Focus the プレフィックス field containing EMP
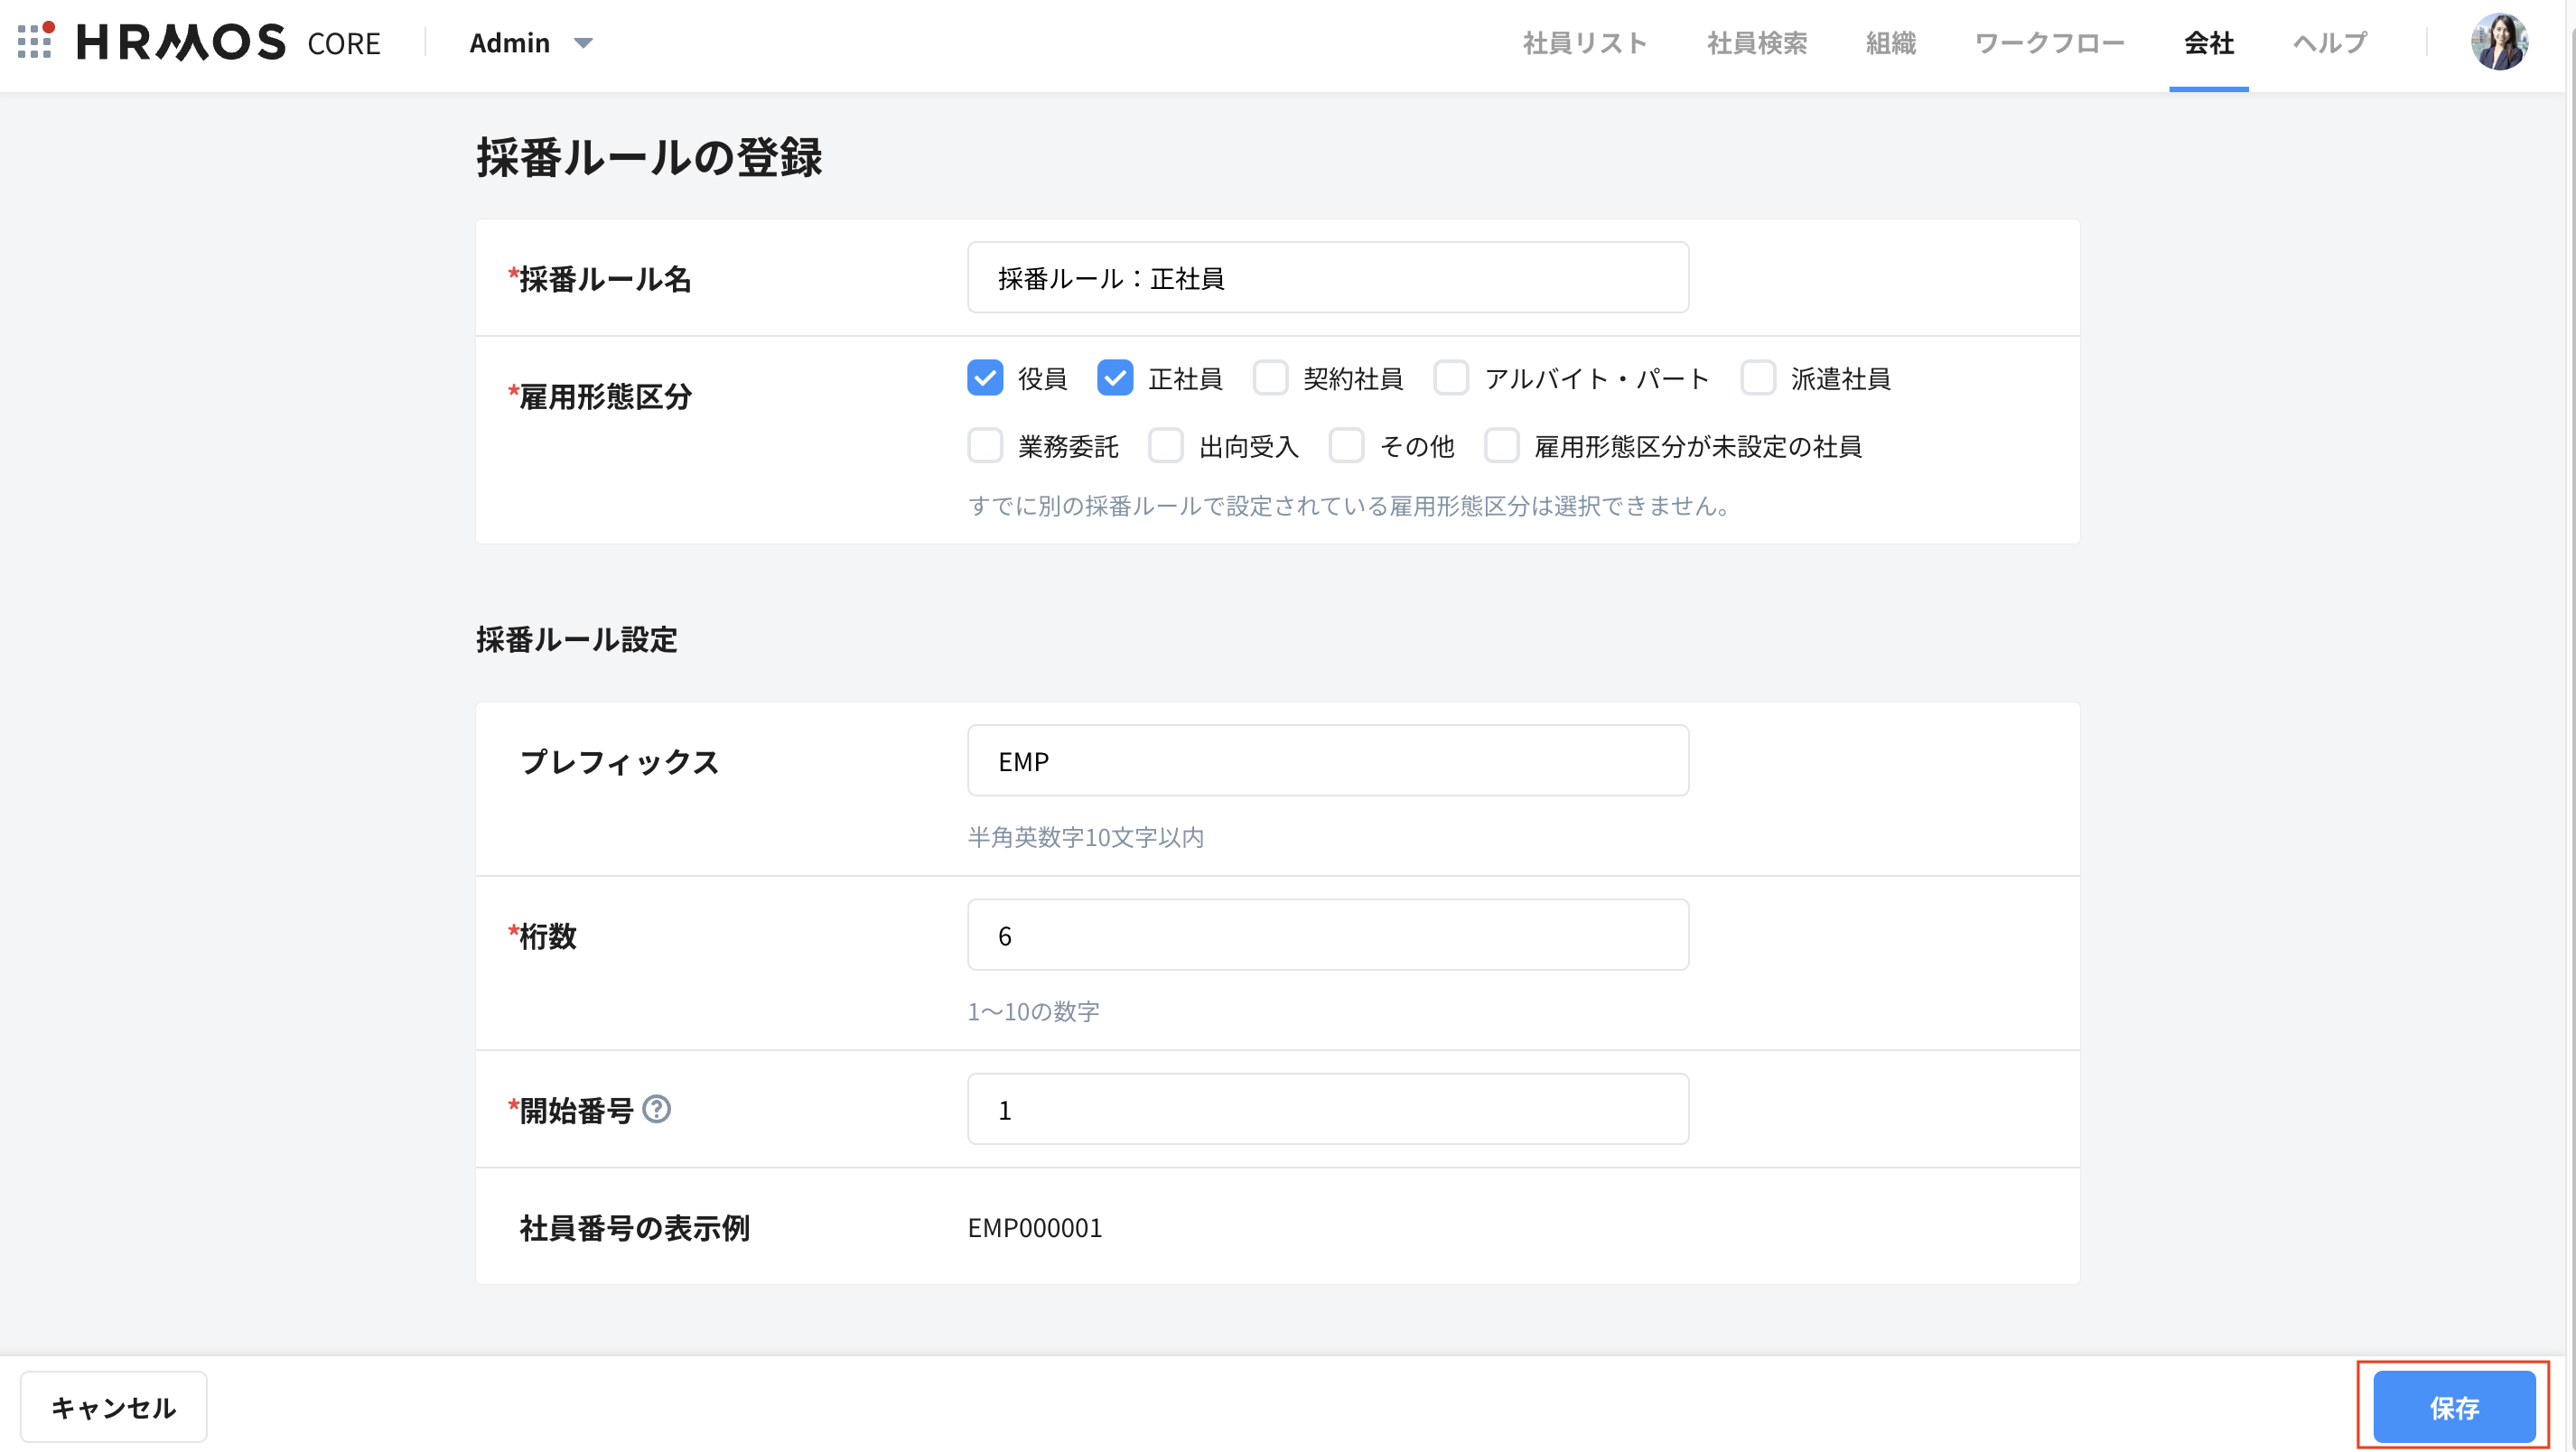This screenshot has width=2576, height=1452. 1328,760
